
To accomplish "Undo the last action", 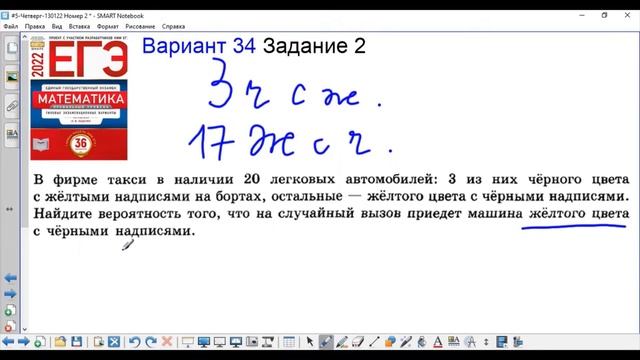I will coord(134,342).
